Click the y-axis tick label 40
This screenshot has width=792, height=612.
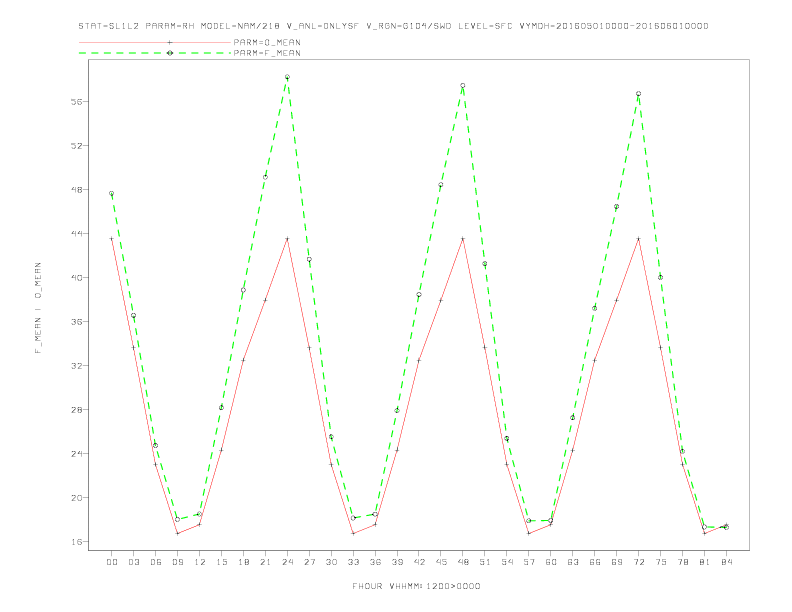click(x=77, y=278)
